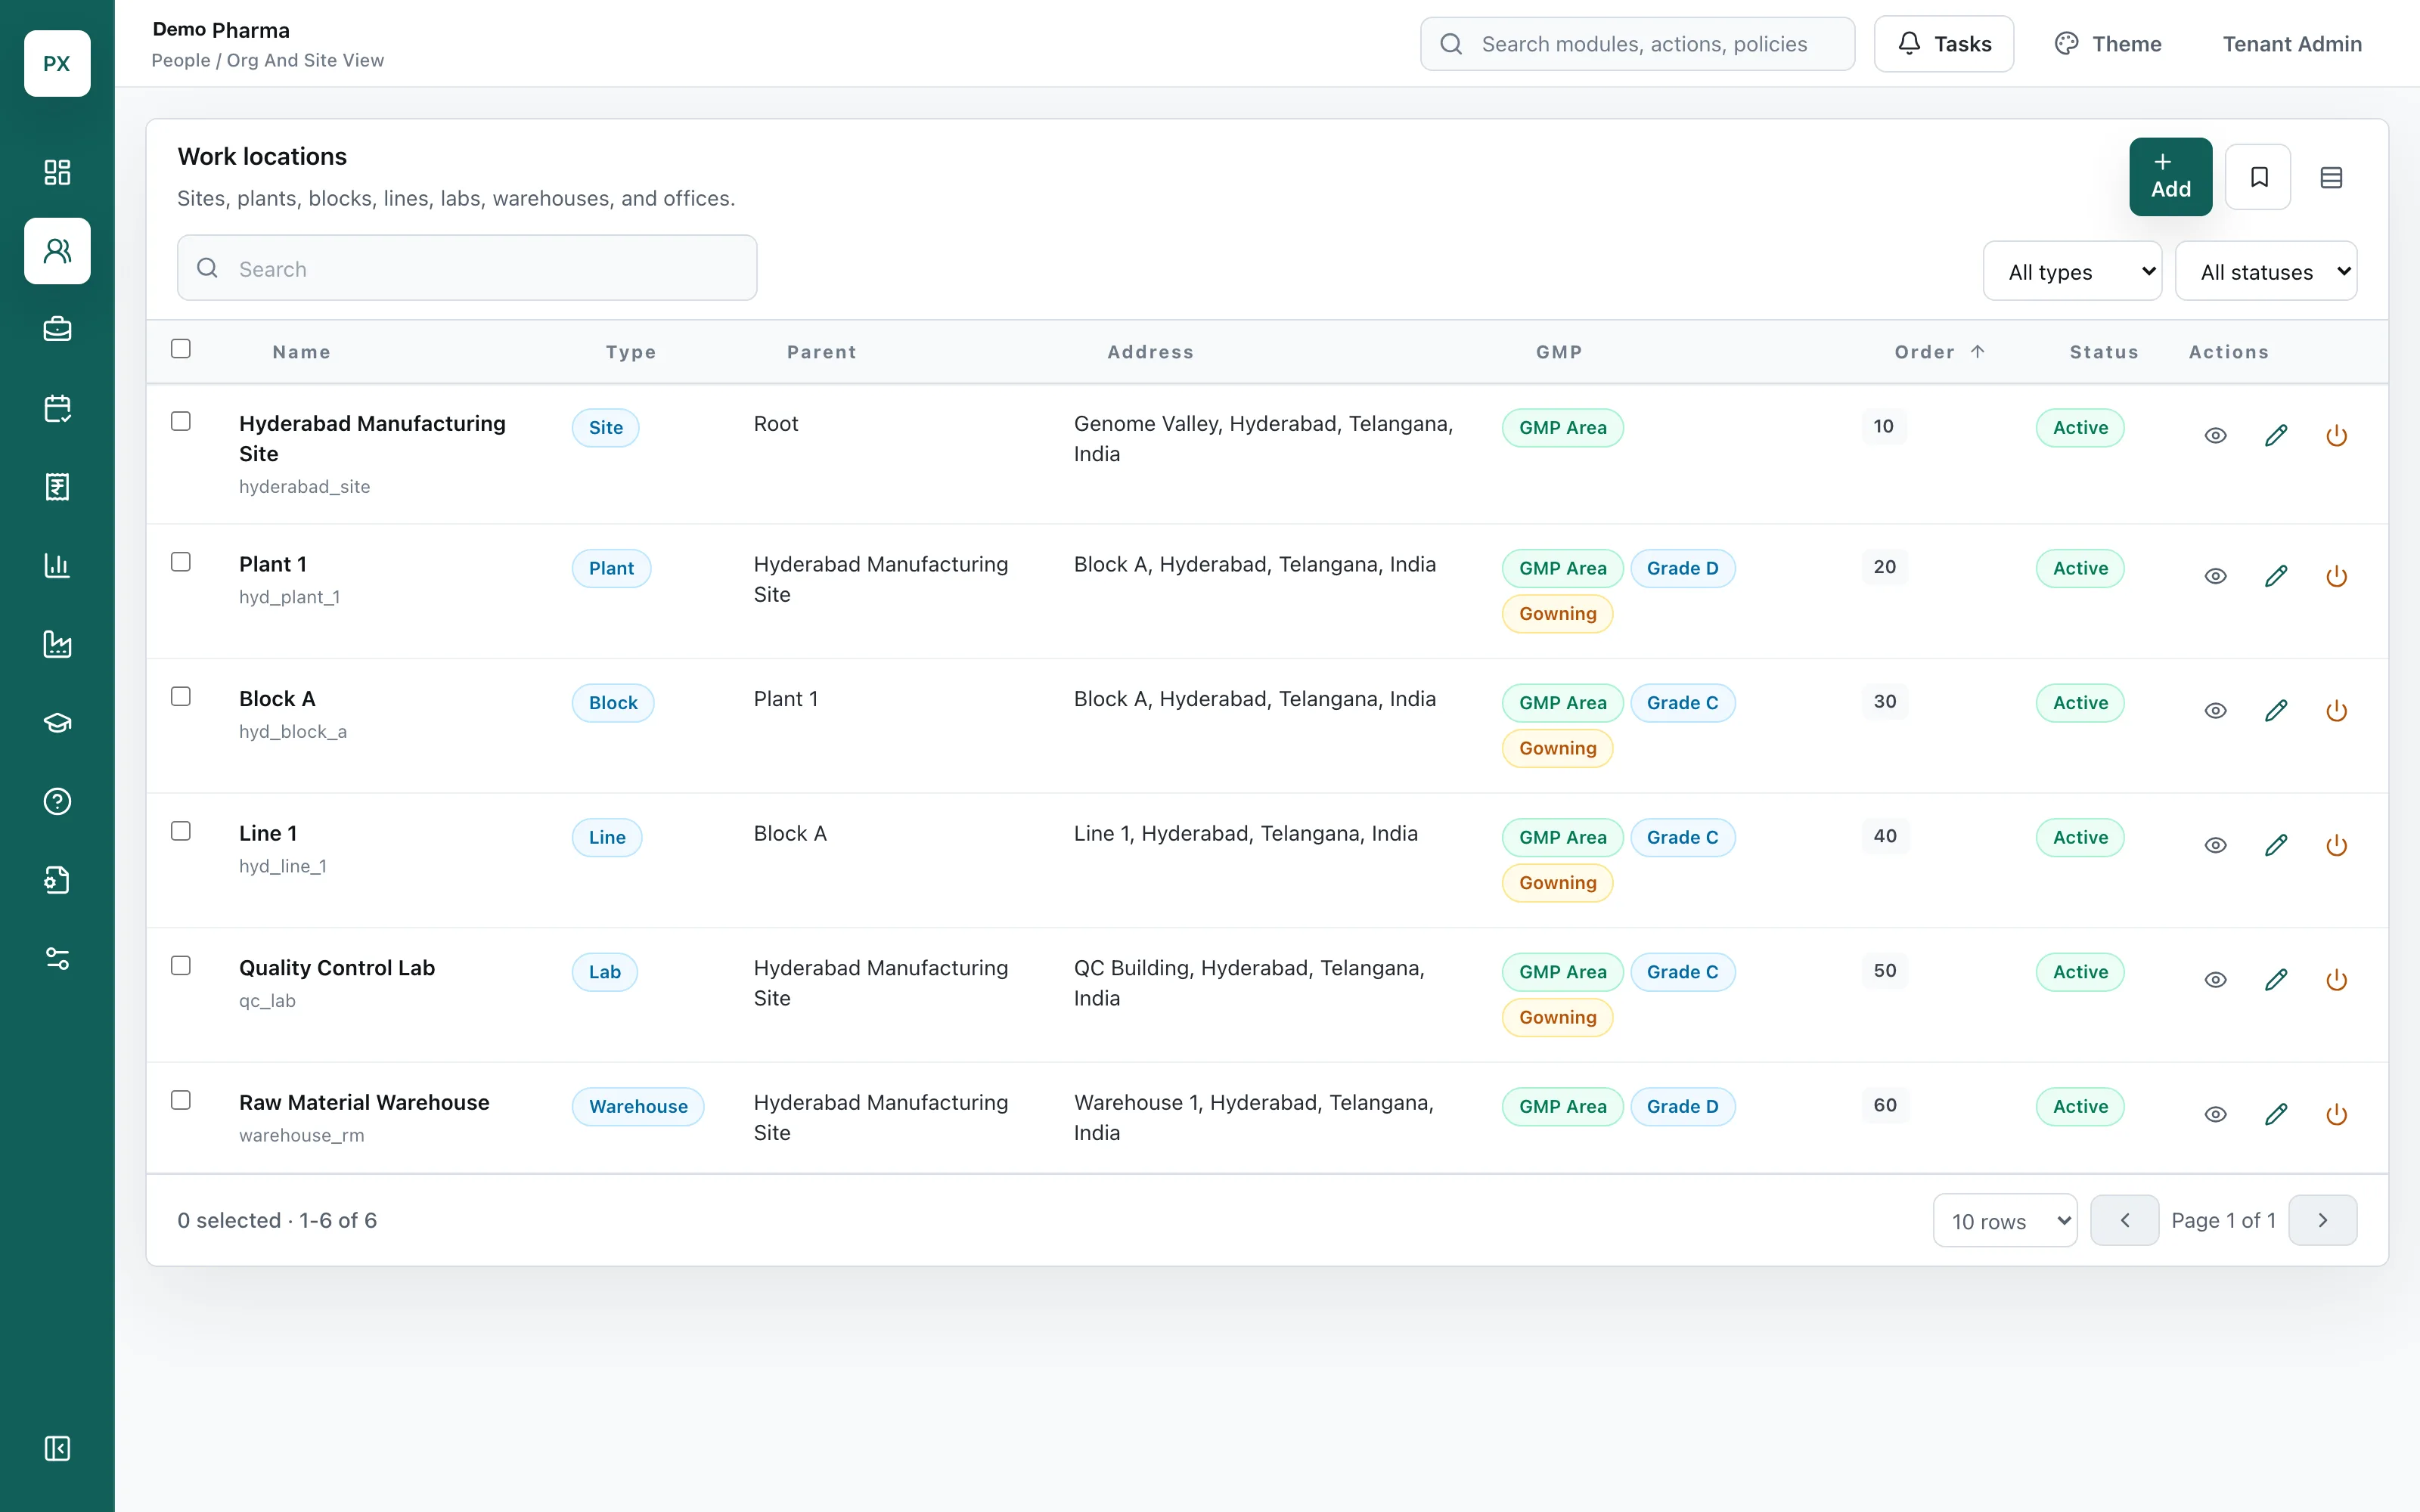
Task: Open the factory icon in sidebar
Action: point(57,644)
